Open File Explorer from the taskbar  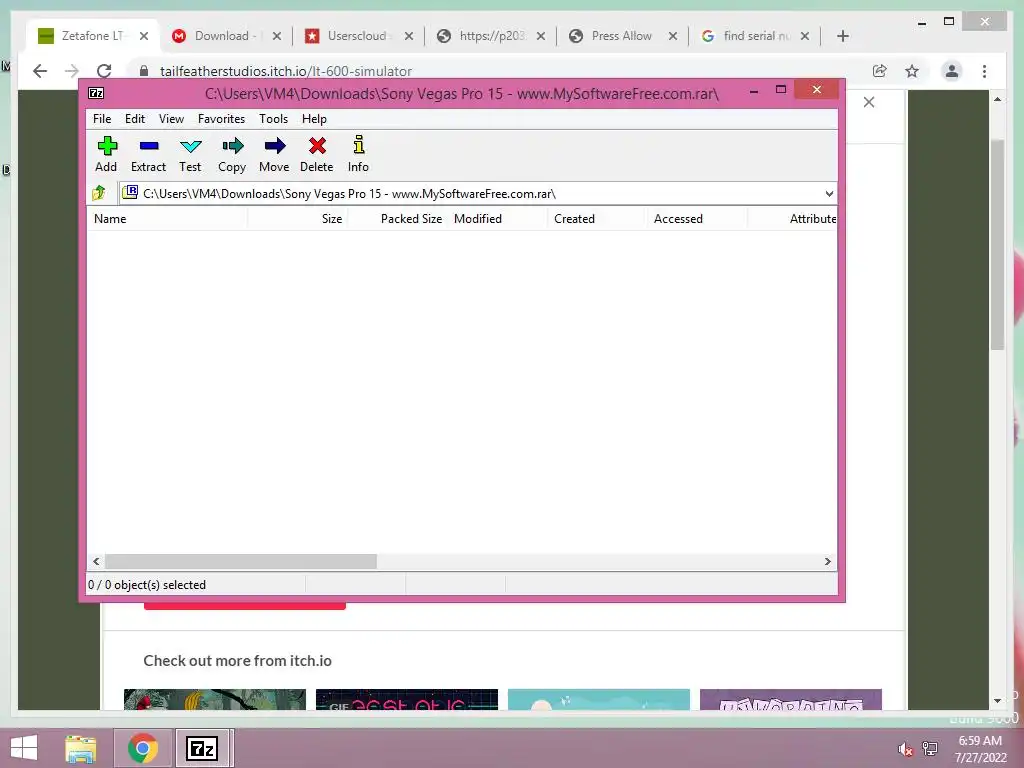[x=80, y=748]
